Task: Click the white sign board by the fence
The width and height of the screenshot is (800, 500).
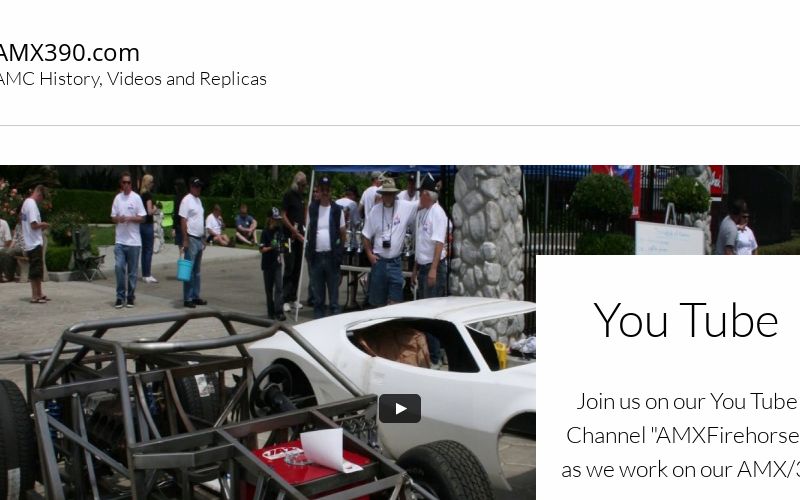Action: pos(669,238)
